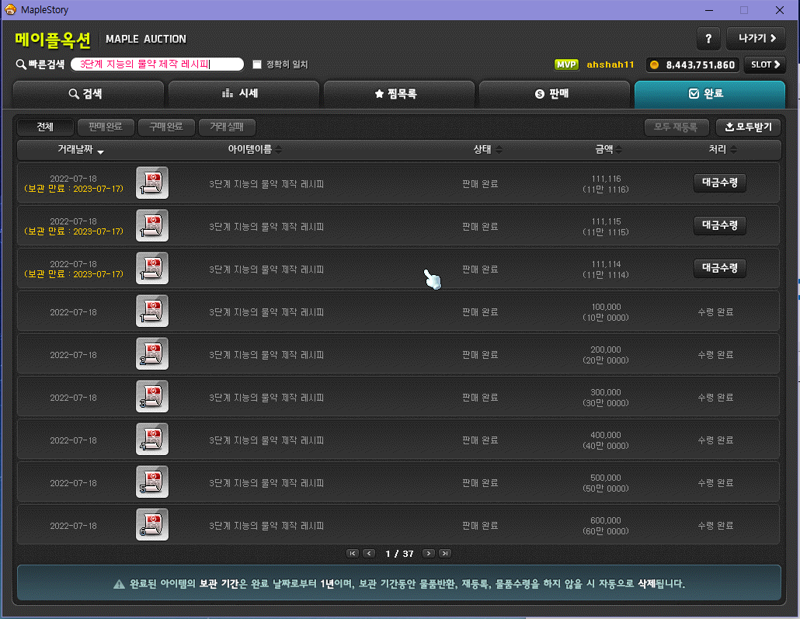
Task: Click the page indicator 1 / 37
Action: tap(399, 554)
